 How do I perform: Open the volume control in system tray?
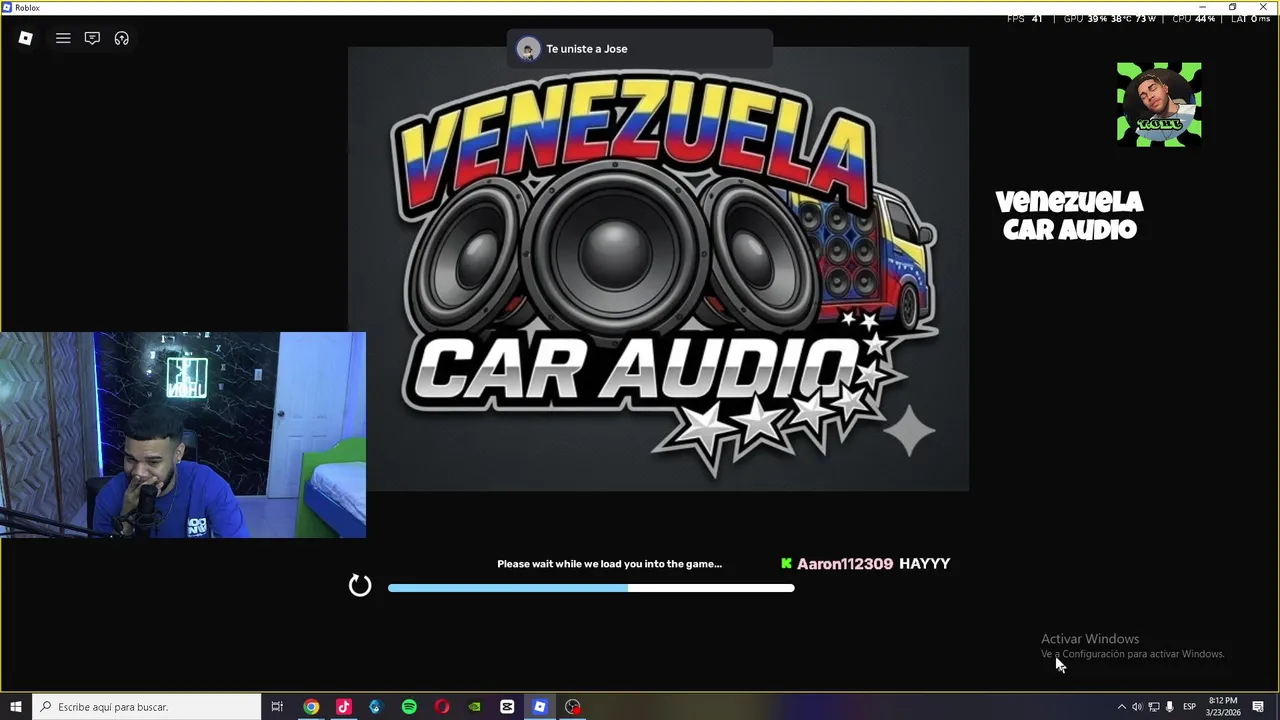1137,707
